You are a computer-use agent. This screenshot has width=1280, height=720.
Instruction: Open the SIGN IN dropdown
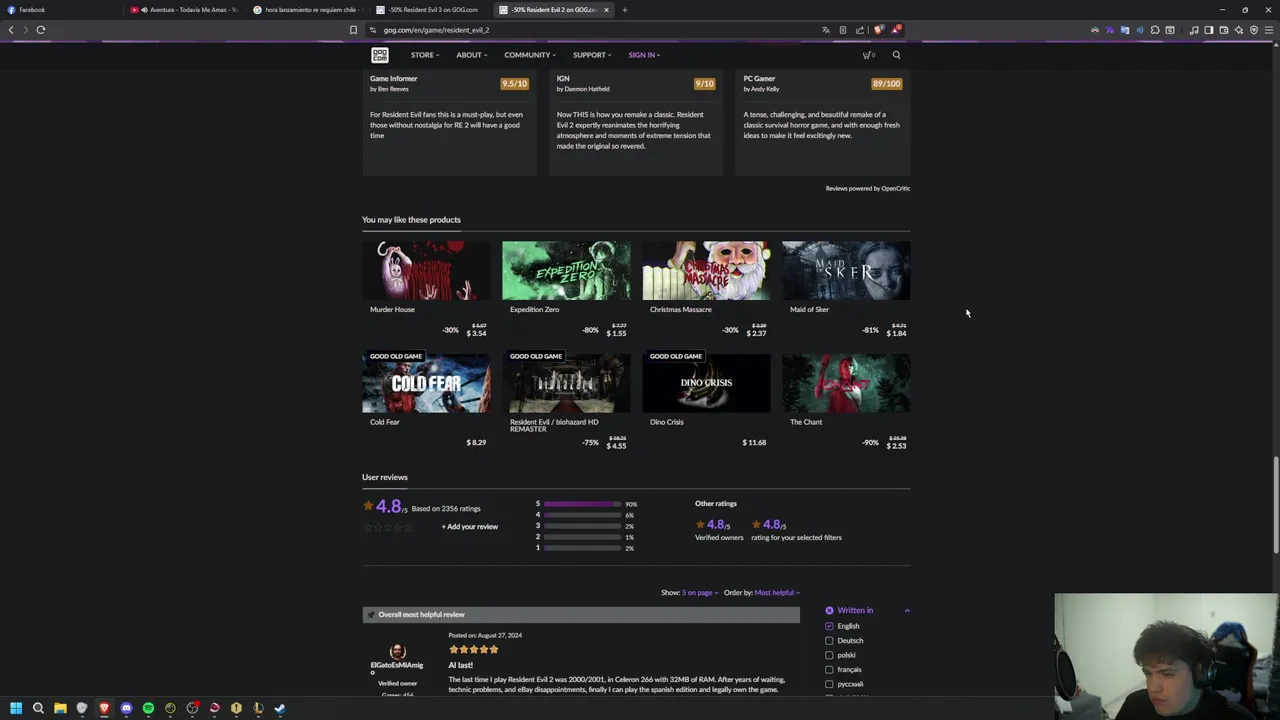644,55
